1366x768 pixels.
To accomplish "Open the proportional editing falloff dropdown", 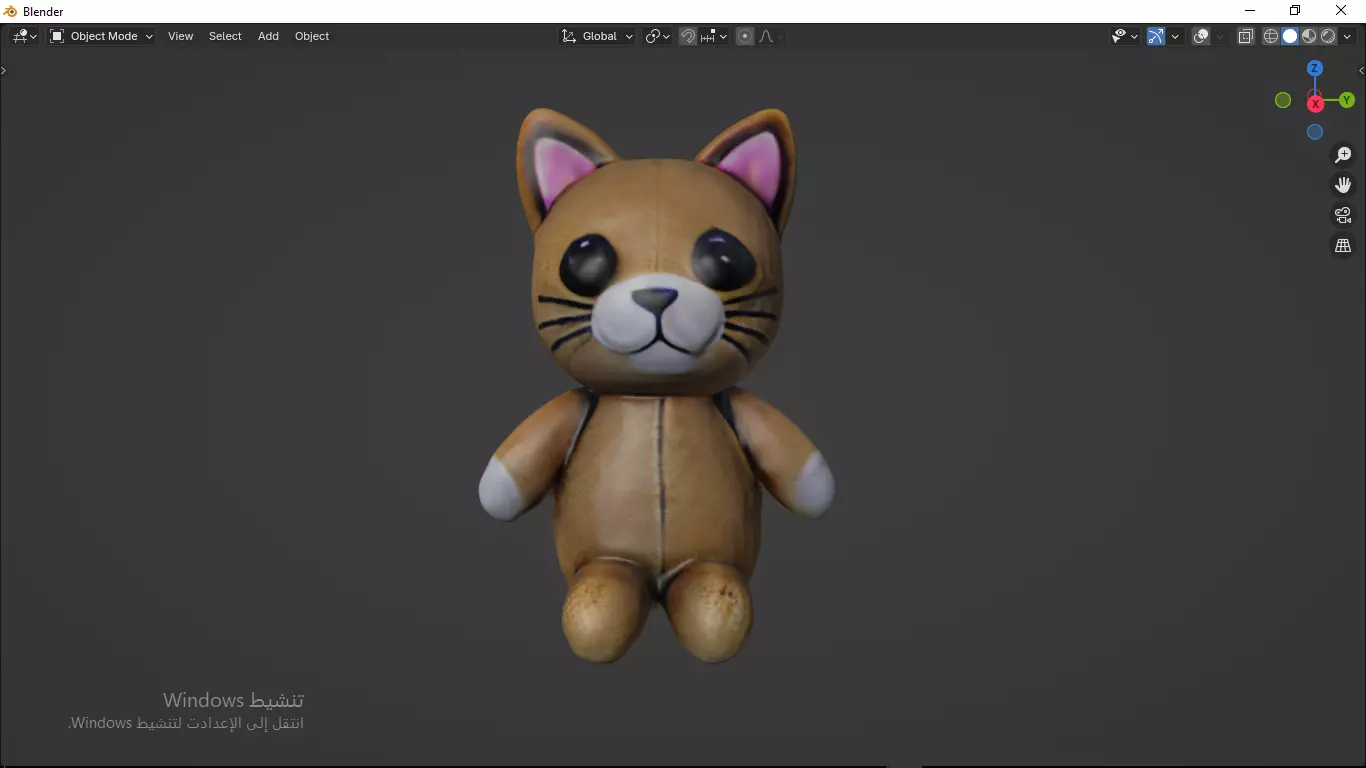I will [770, 36].
